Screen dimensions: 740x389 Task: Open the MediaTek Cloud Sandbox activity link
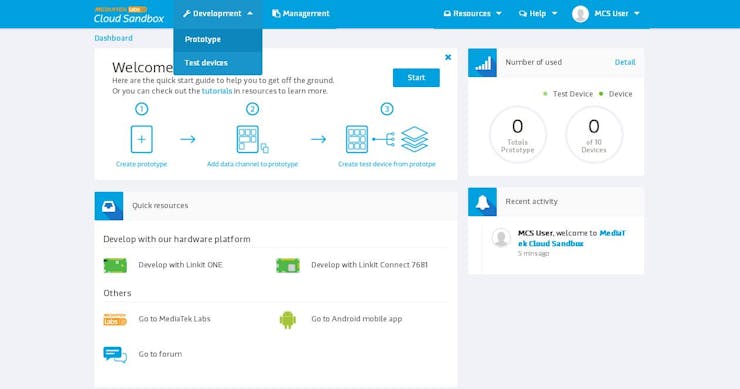[x=572, y=238]
